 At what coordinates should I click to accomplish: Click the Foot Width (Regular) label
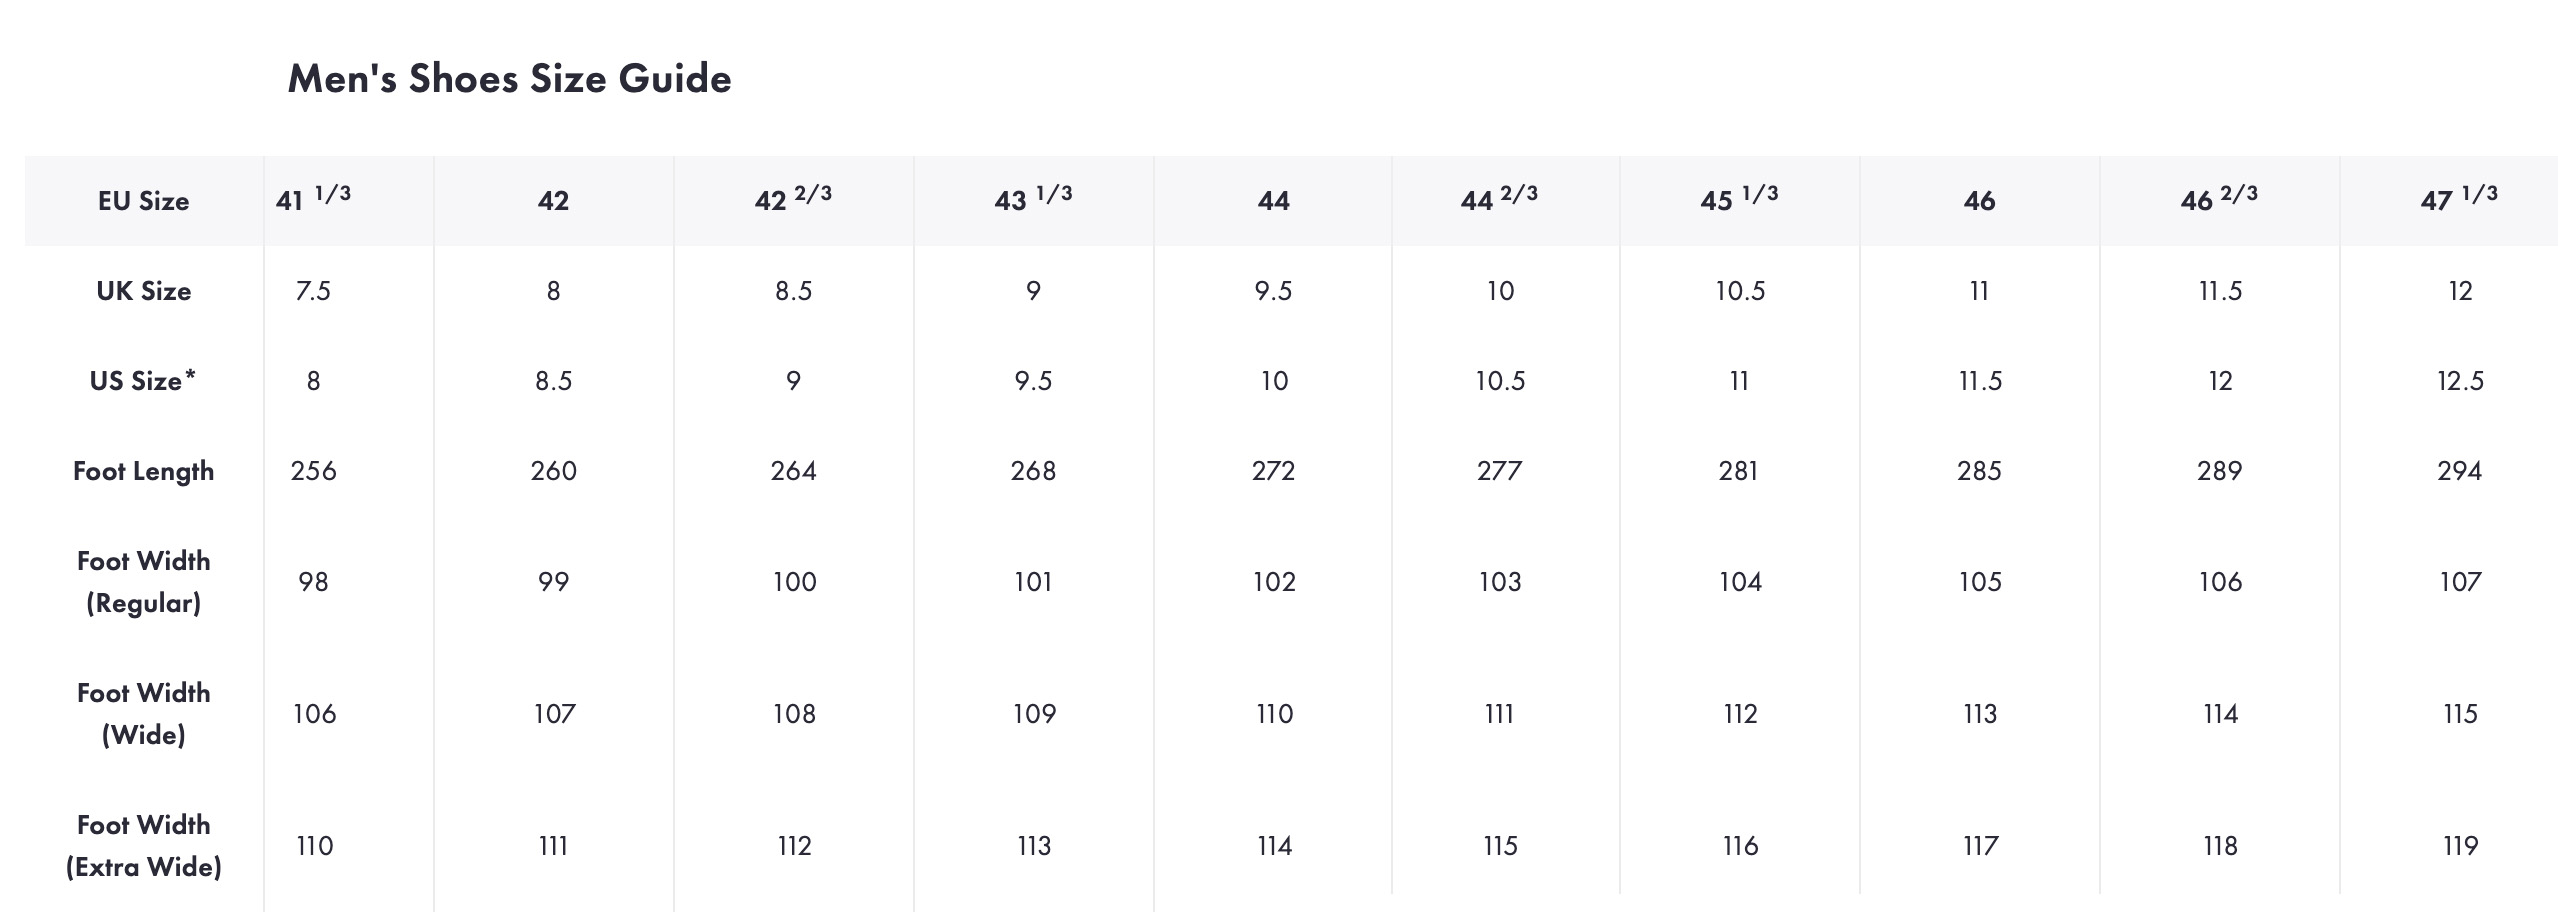tap(143, 582)
